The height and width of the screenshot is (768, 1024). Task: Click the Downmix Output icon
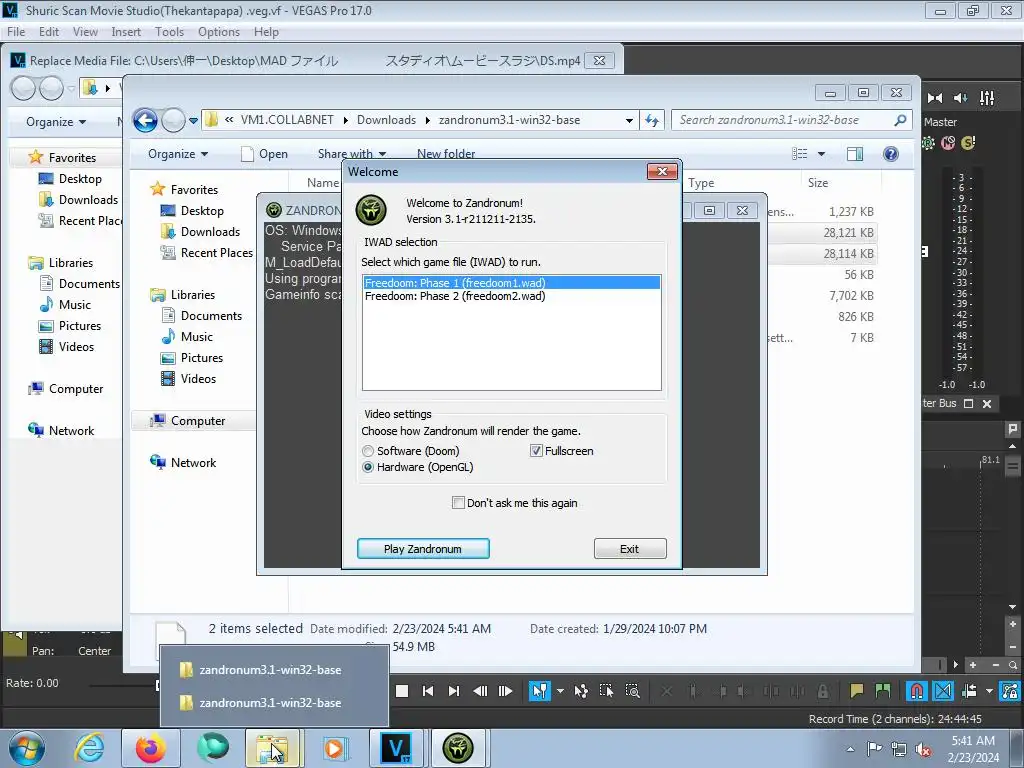[x=935, y=98]
